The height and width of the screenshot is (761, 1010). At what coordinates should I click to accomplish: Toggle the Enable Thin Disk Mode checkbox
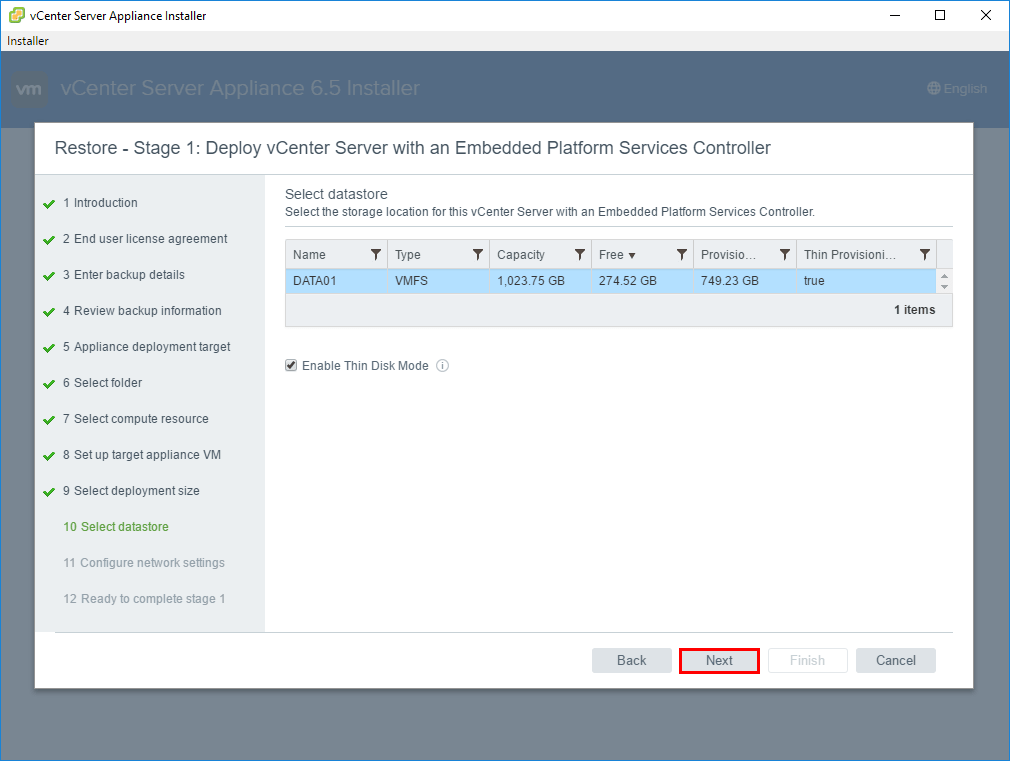(291, 366)
